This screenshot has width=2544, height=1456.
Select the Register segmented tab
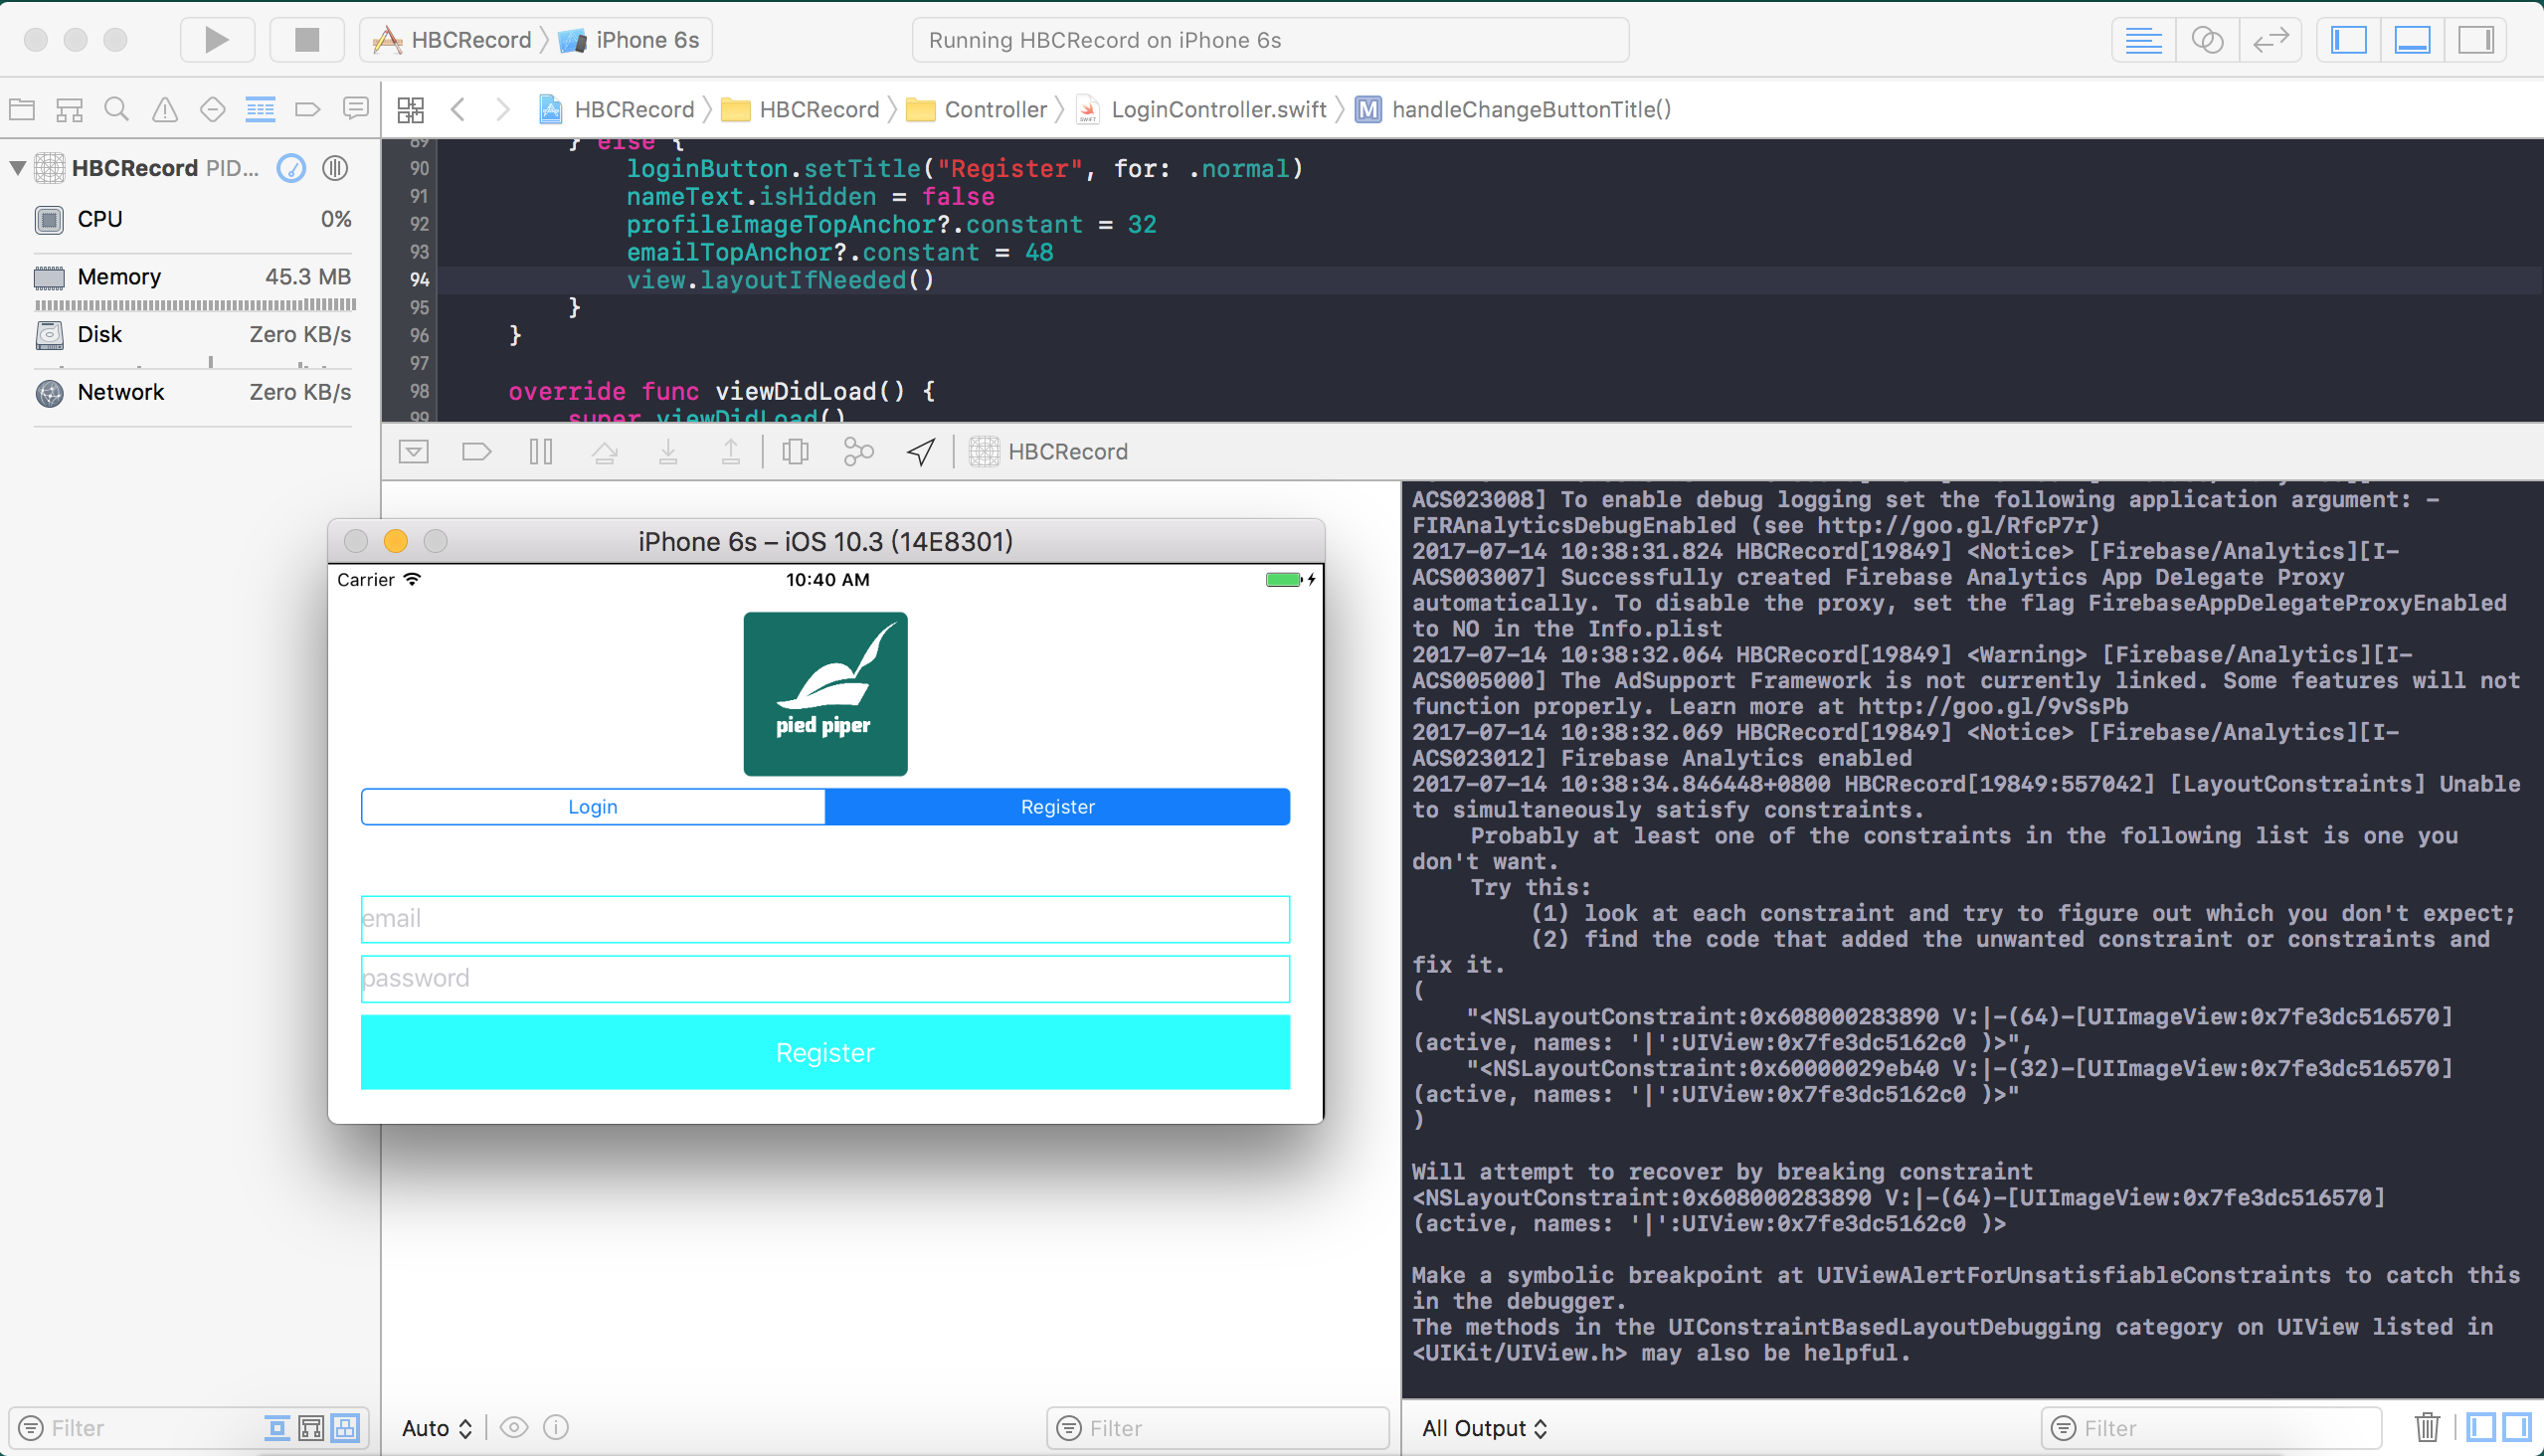point(1057,807)
